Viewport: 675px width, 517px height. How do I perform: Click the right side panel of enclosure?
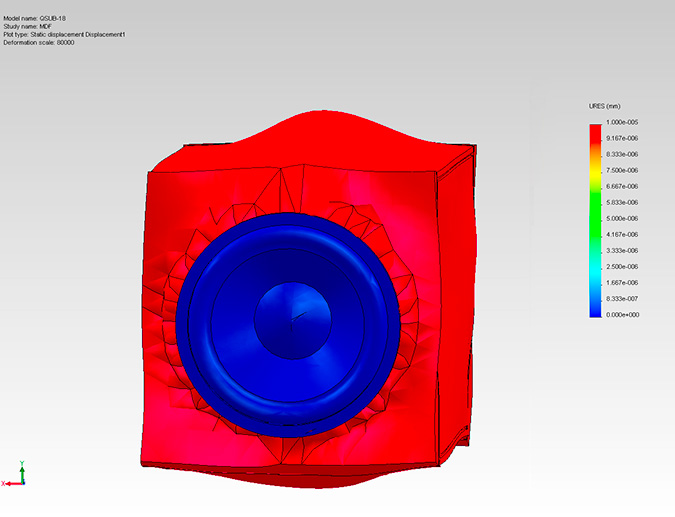pos(455,300)
